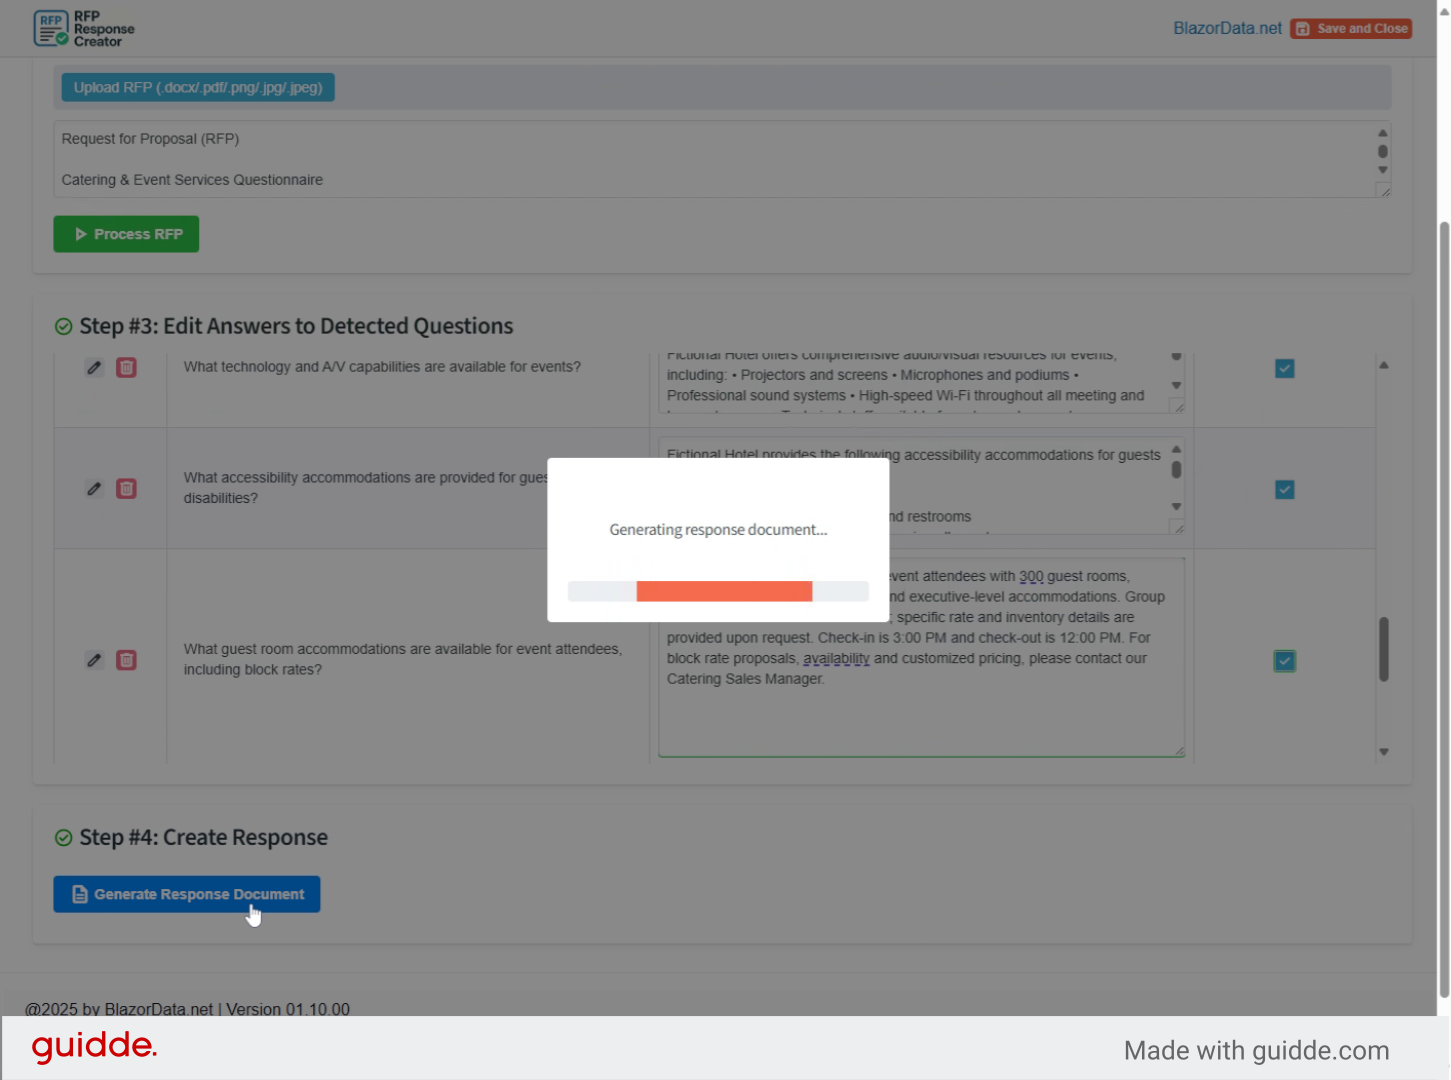This screenshot has width=1451, height=1080.
Task: Delete the technology and A/V capabilities question
Action: (126, 368)
